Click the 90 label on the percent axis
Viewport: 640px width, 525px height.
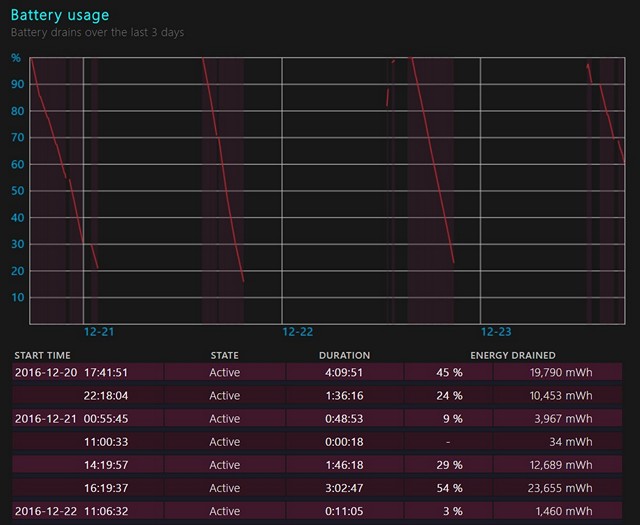click(18, 84)
